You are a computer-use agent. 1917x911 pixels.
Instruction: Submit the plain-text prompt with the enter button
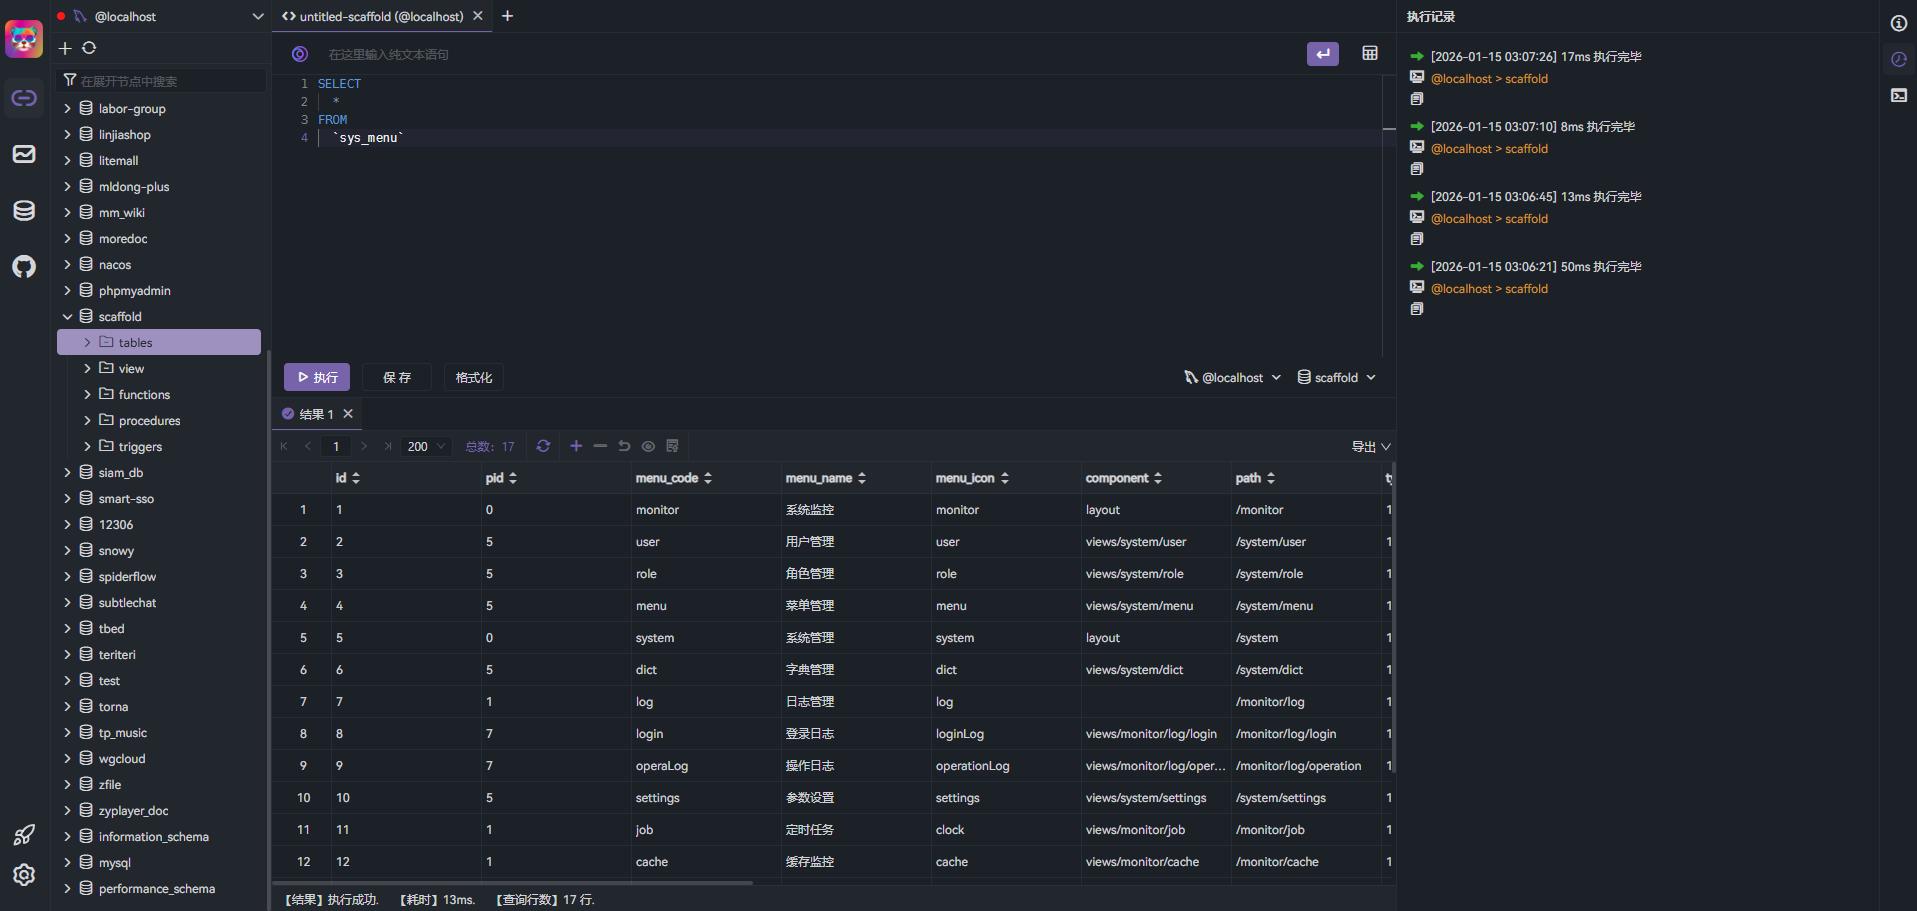[x=1323, y=54]
